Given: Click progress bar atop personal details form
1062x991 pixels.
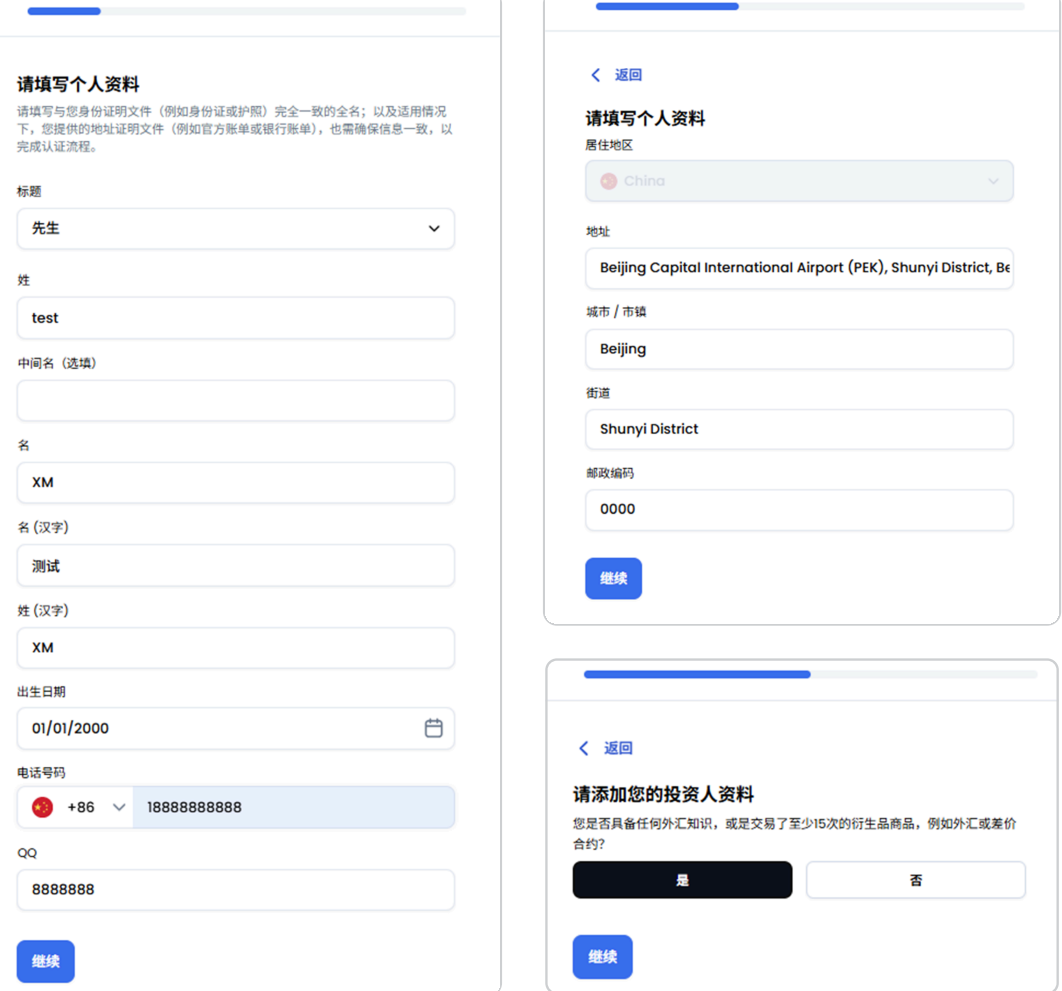Looking at the screenshot, I should [x=247, y=11].
